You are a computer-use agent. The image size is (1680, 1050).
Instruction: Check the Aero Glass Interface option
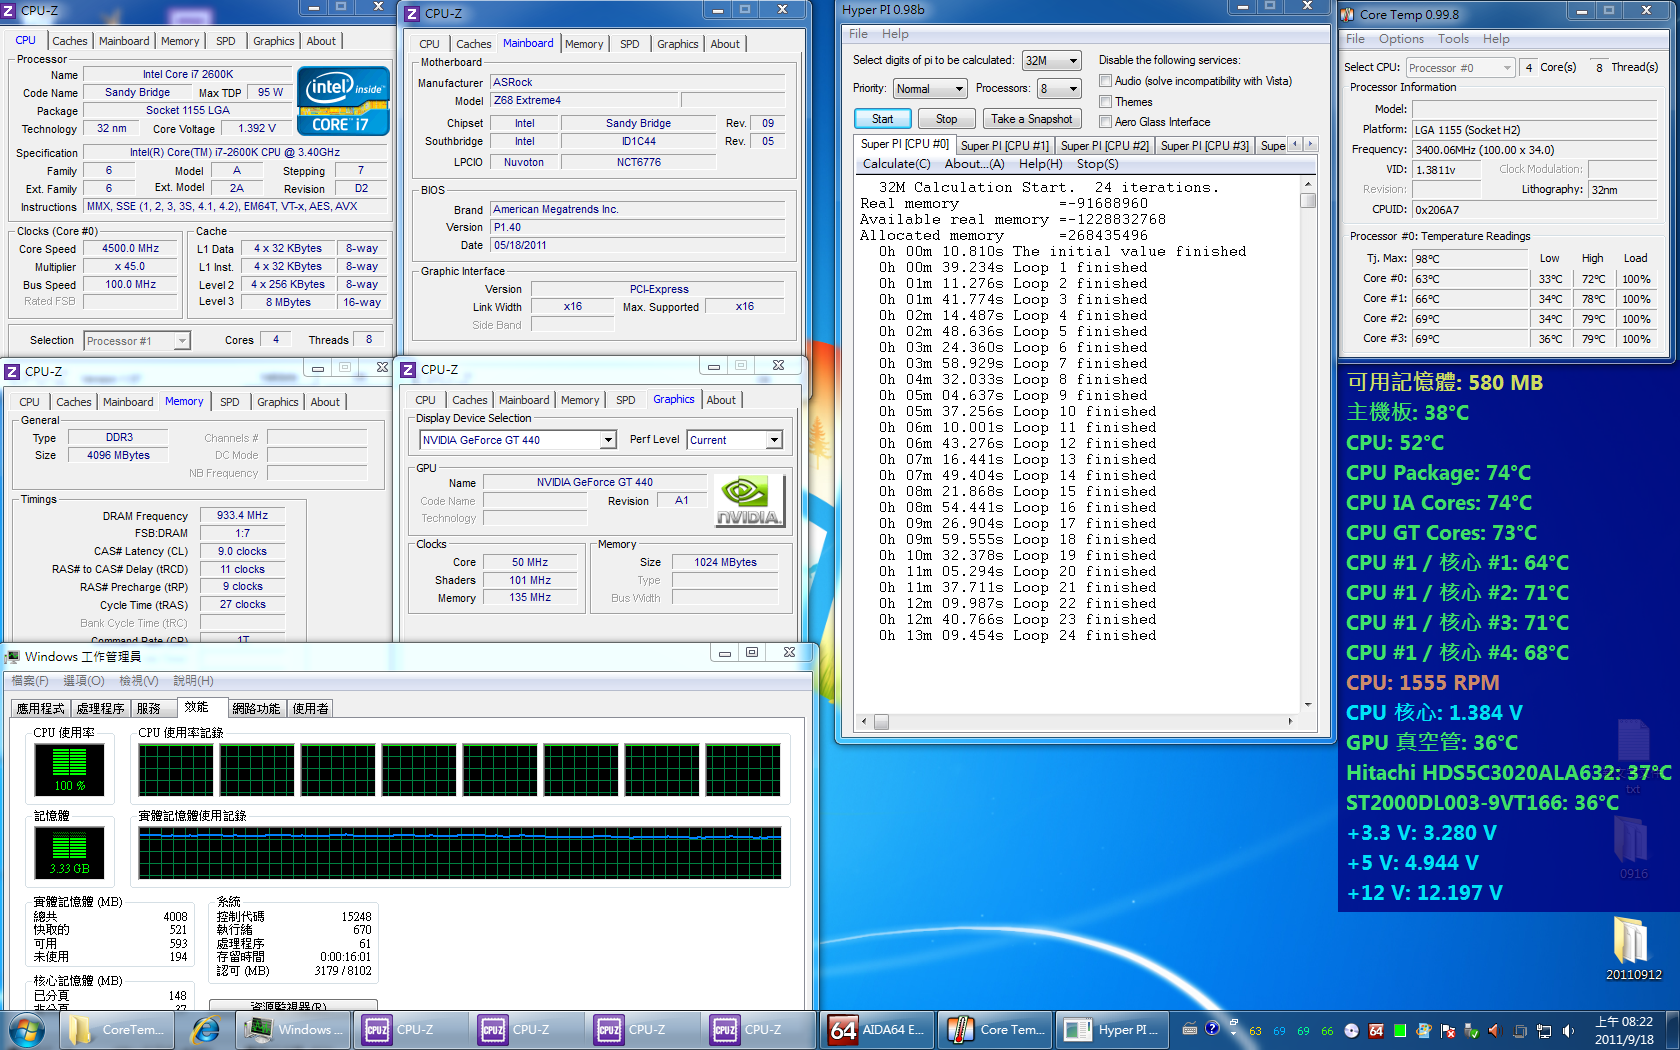tap(1106, 122)
